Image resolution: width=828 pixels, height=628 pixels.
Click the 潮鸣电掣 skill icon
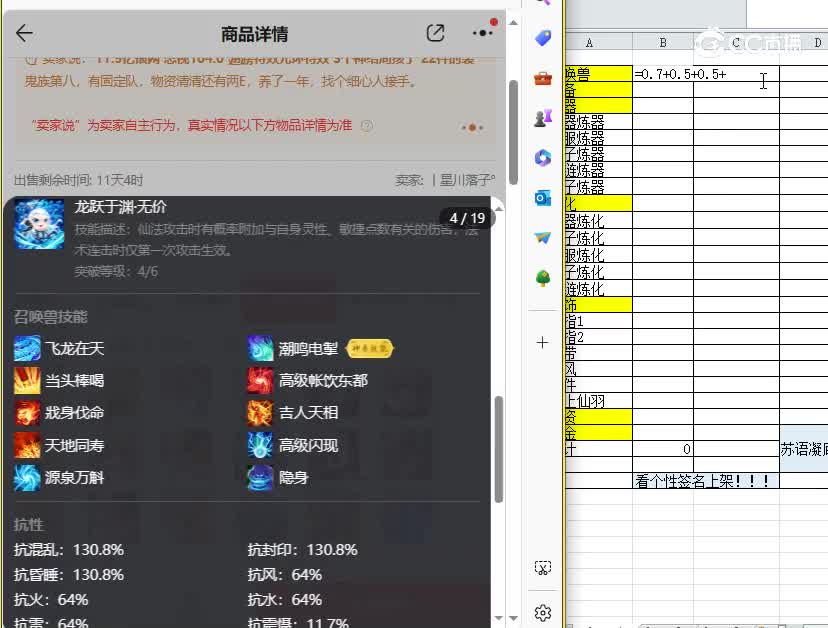(x=260, y=348)
